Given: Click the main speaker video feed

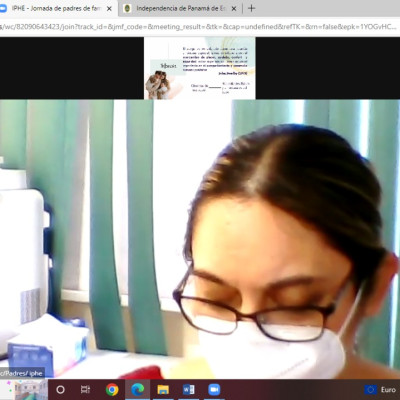Looking at the screenshot, I should click(200, 239).
